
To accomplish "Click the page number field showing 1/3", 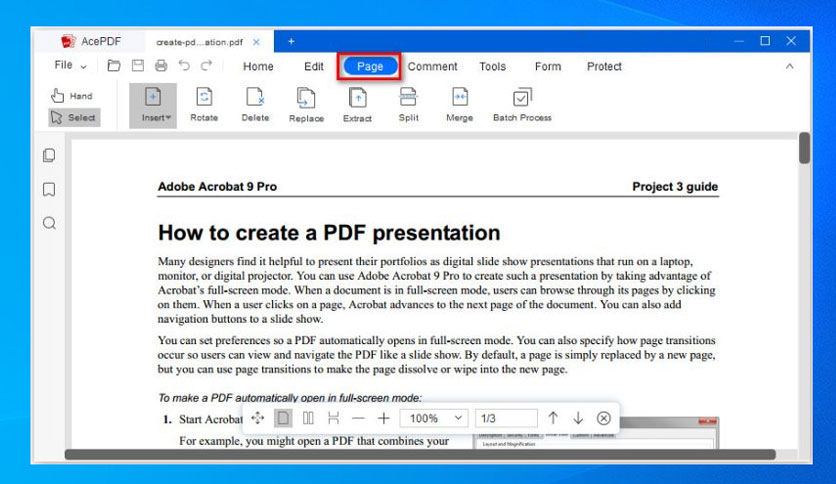I will [x=506, y=418].
